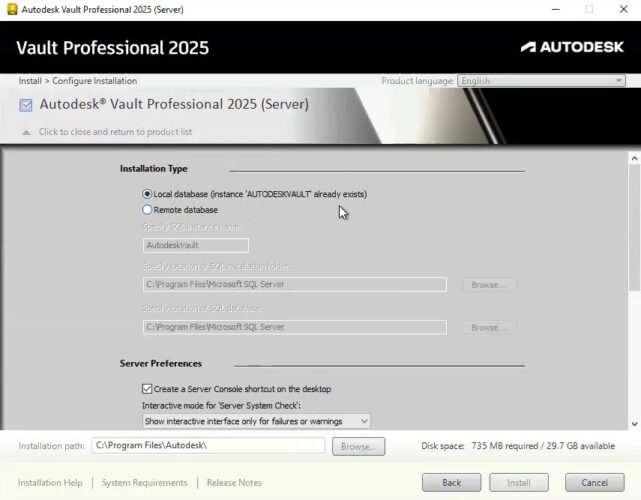Screen dimensions: 641x500
Task: Click the Install breadcrumb text
Action: tap(30, 81)
